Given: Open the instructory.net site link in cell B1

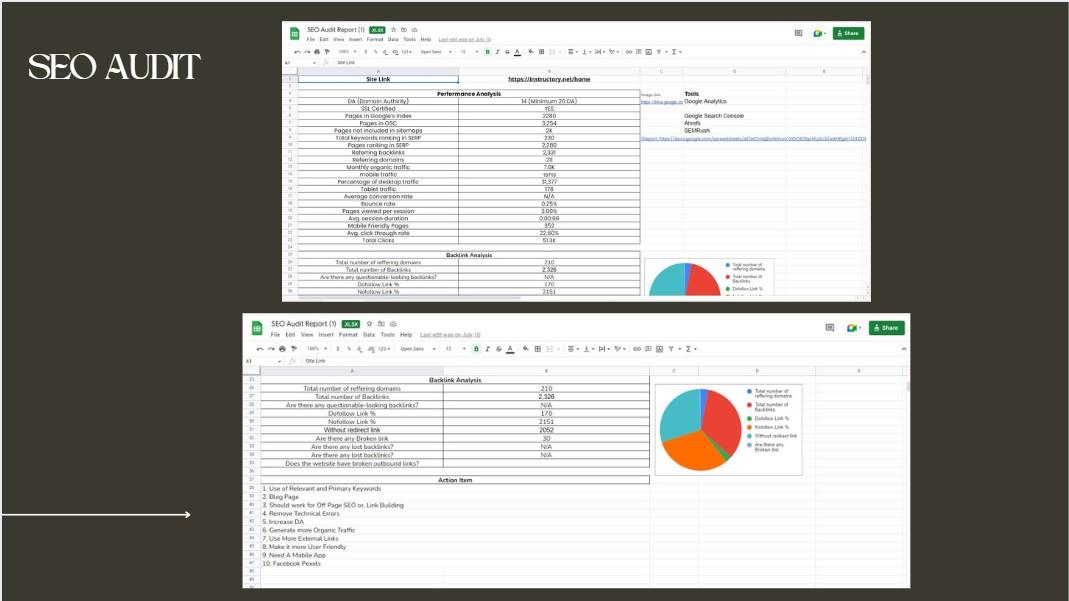Looking at the screenshot, I should (x=549, y=79).
